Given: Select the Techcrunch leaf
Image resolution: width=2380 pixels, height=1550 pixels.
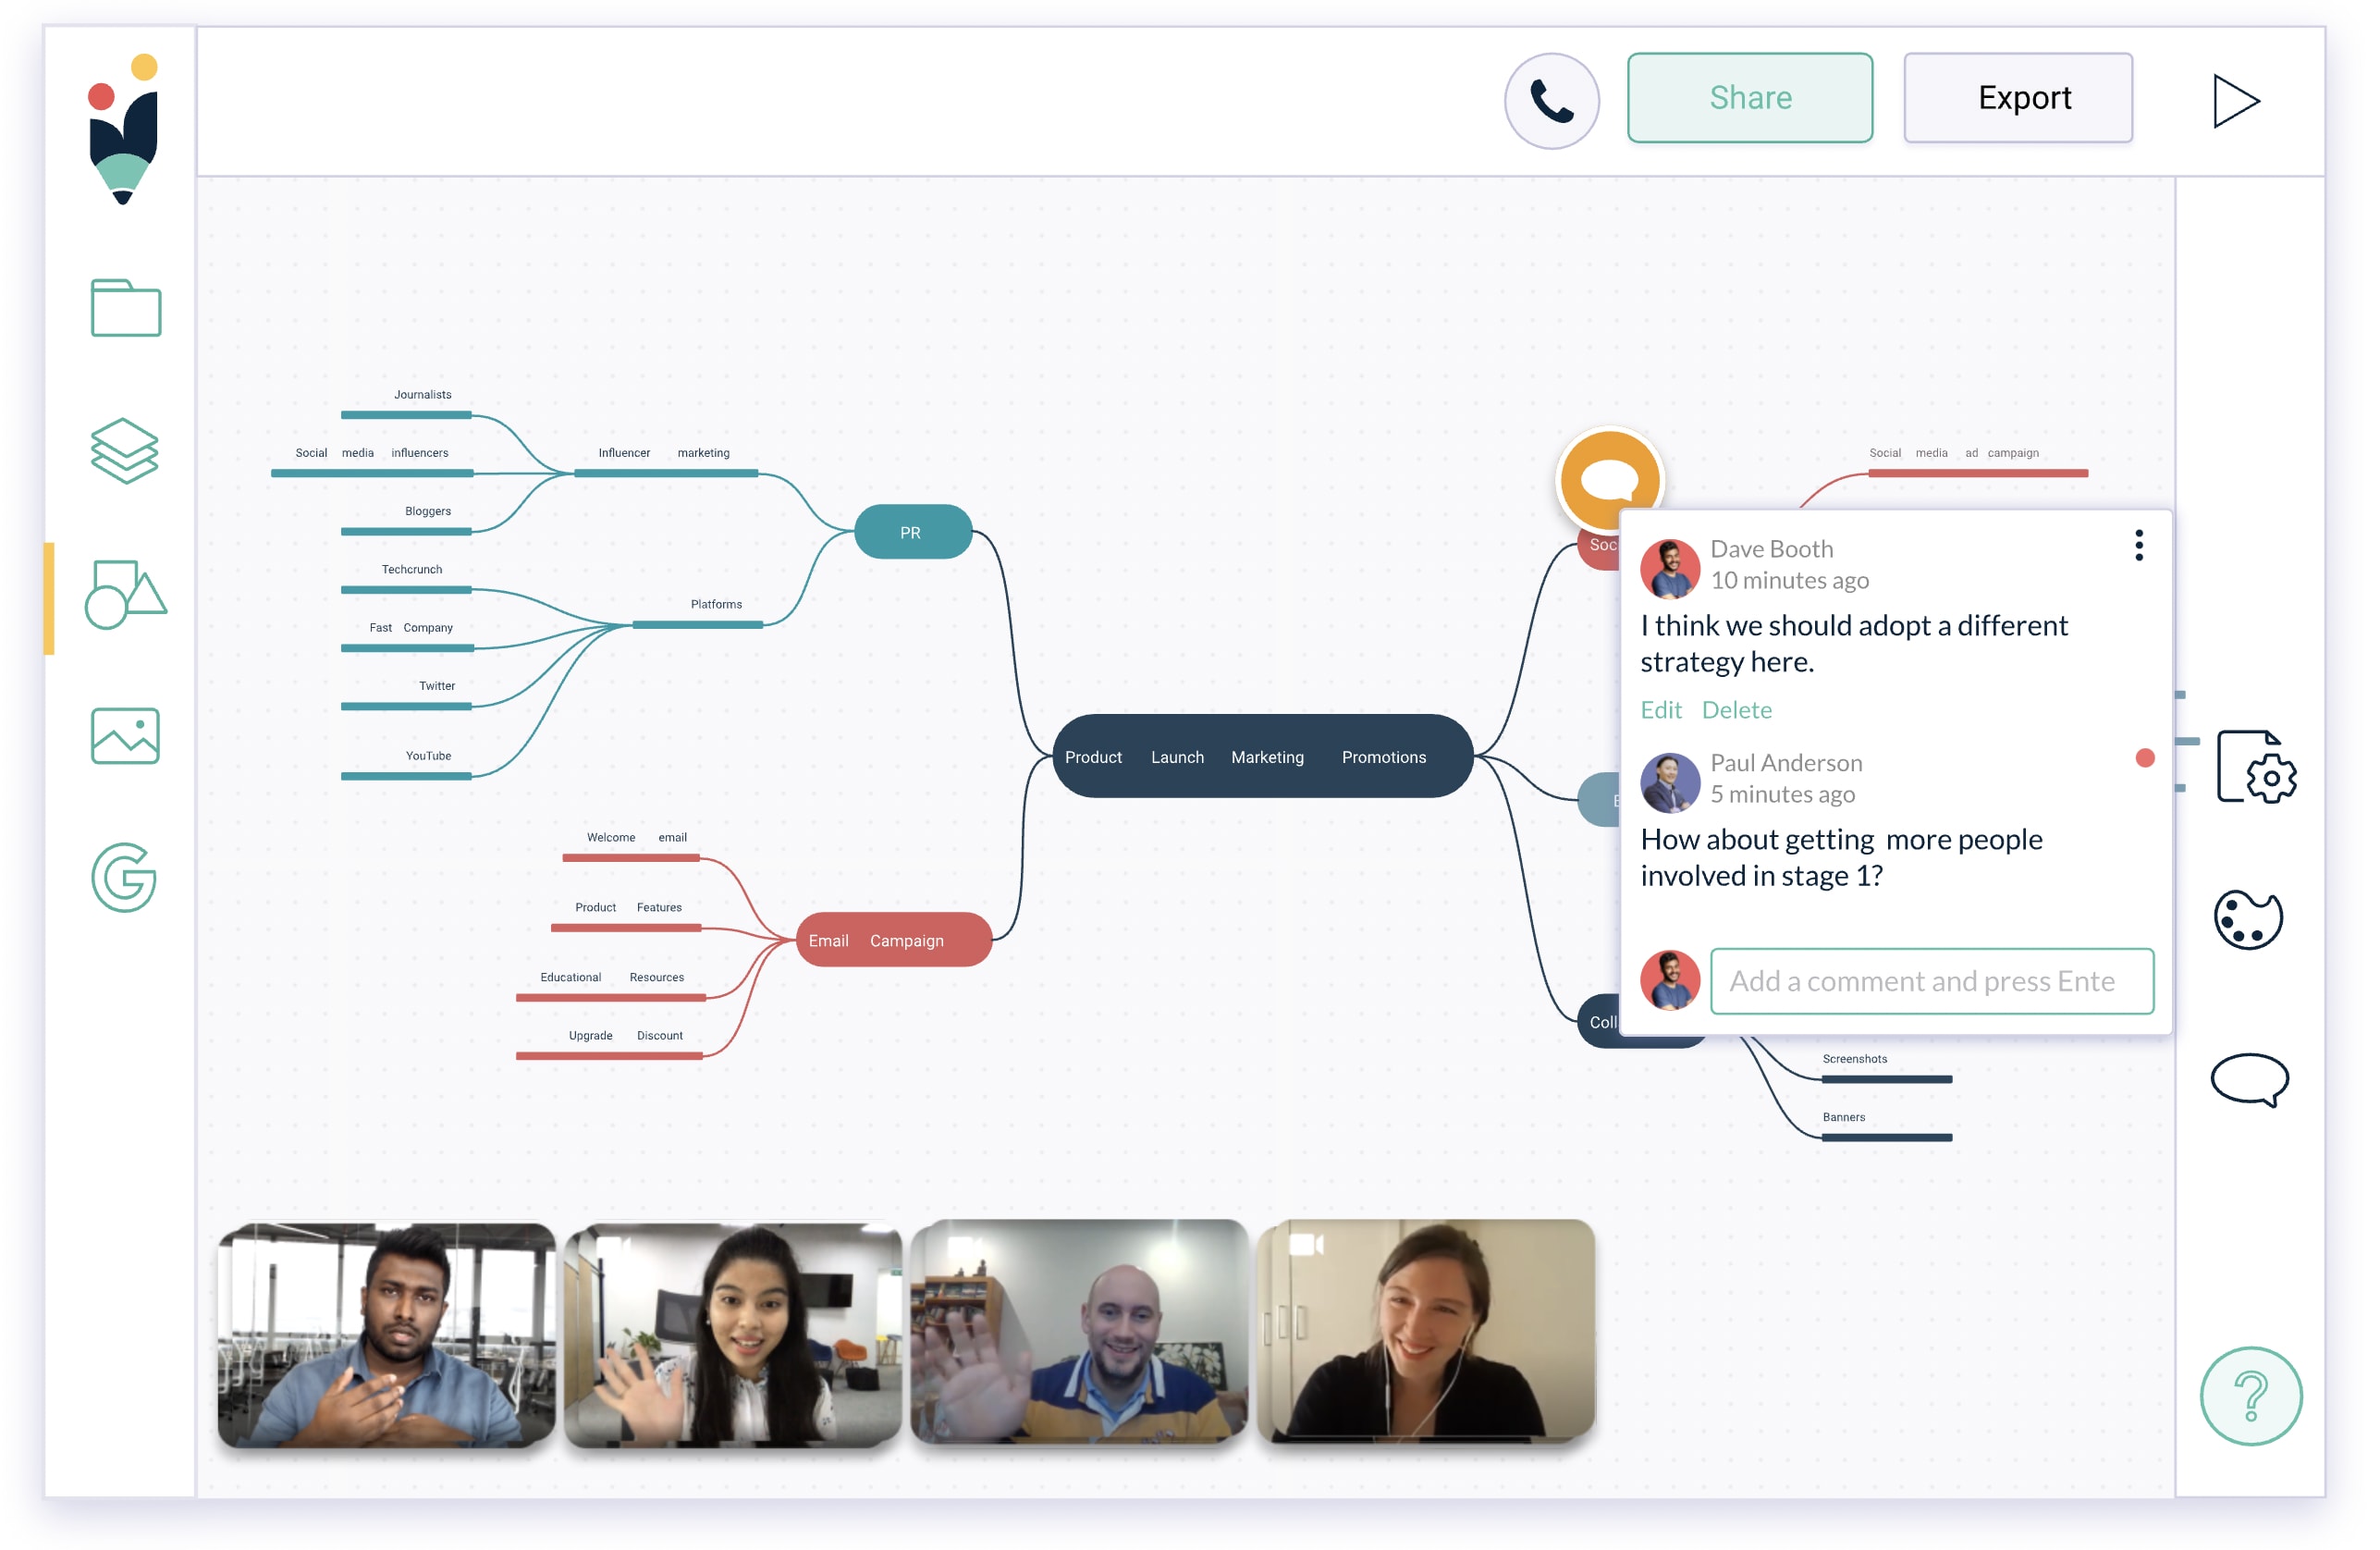Looking at the screenshot, I should point(407,579).
